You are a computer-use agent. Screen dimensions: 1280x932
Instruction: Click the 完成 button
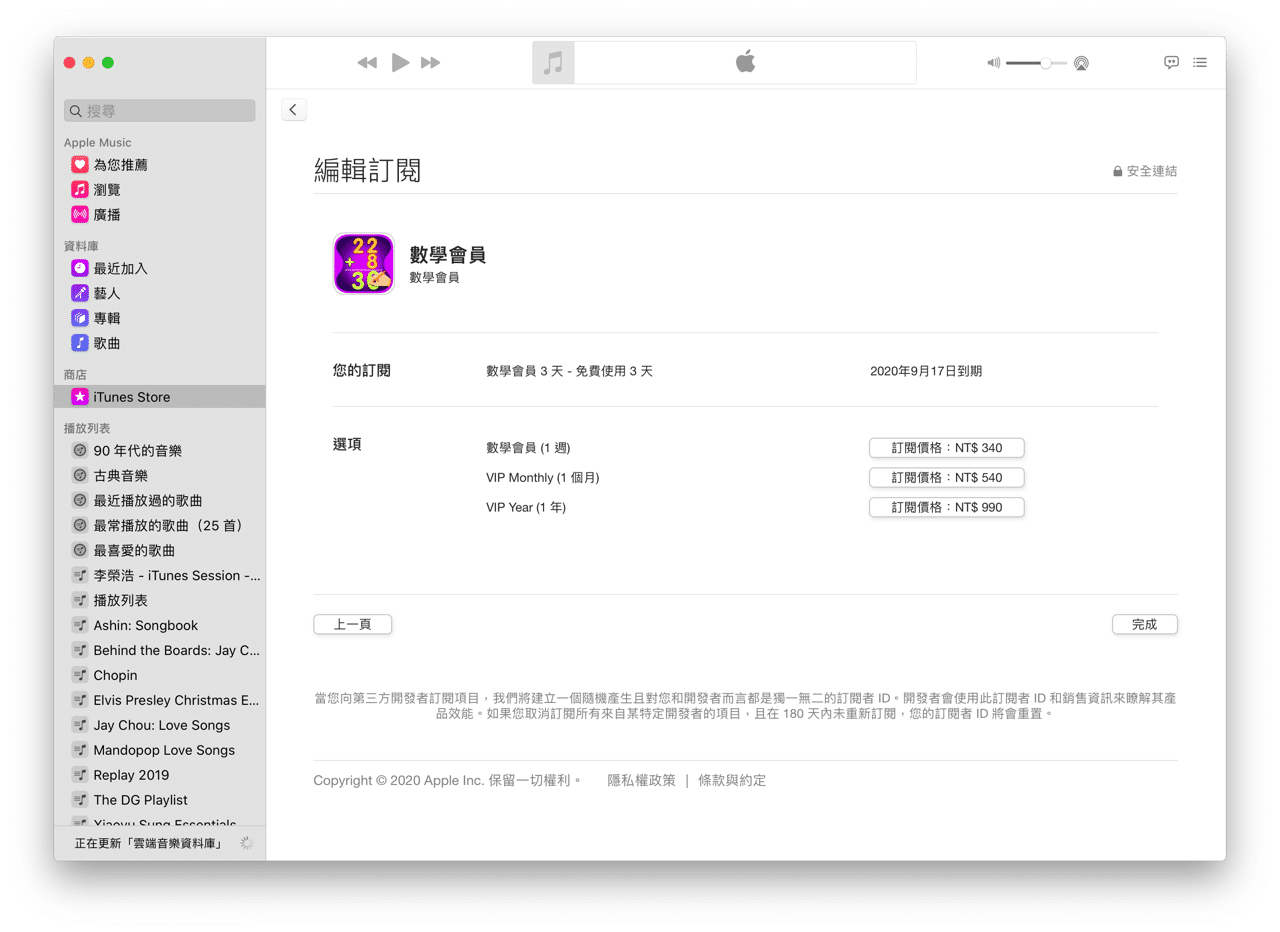click(1145, 624)
